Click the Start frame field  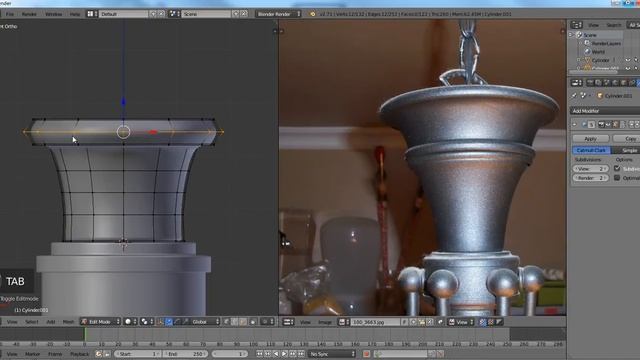(137, 354)
